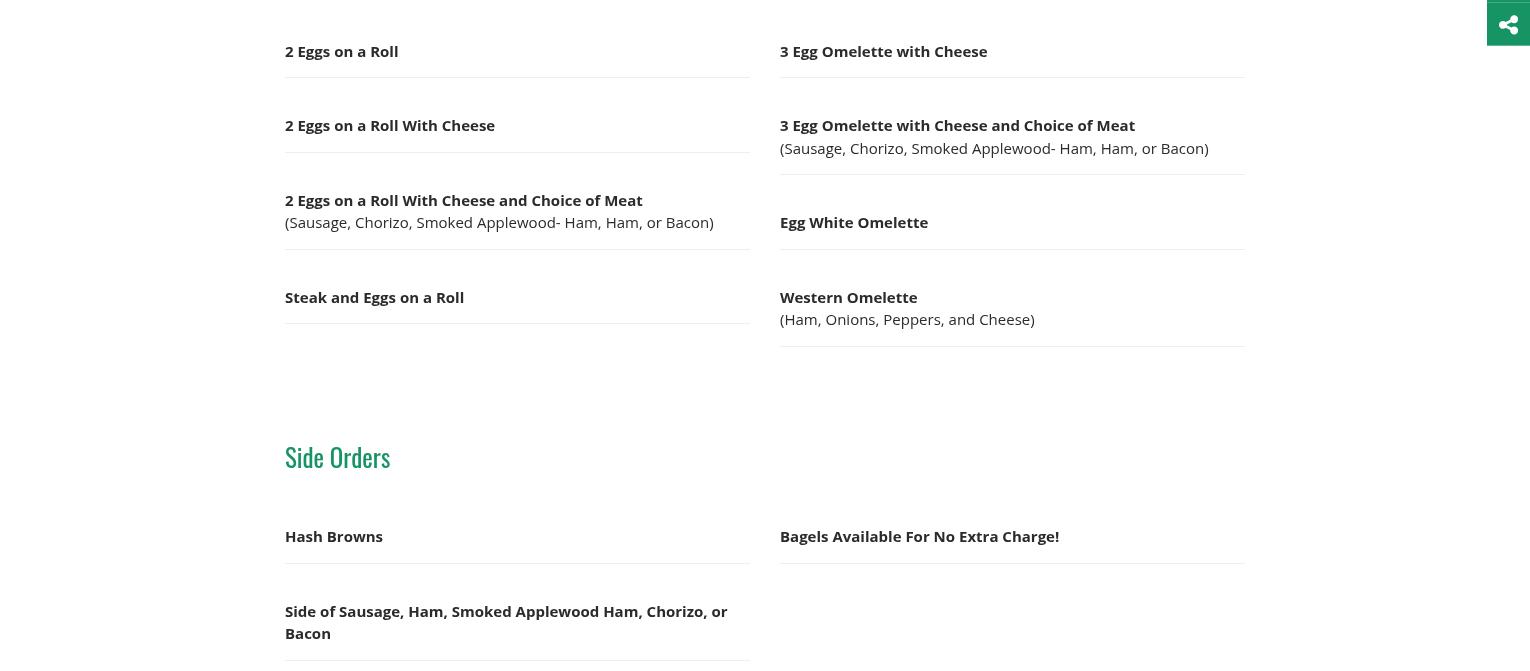Click 2 Eggs on a Roll With Cheese
This screenshot has height=671, width=1530.
[x=389, y=126]
